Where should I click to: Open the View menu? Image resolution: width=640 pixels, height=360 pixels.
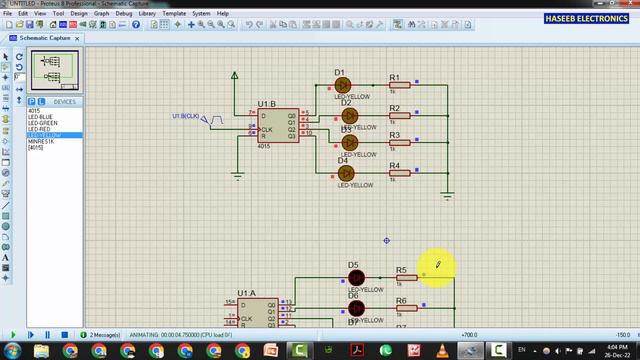coord(40,13)
